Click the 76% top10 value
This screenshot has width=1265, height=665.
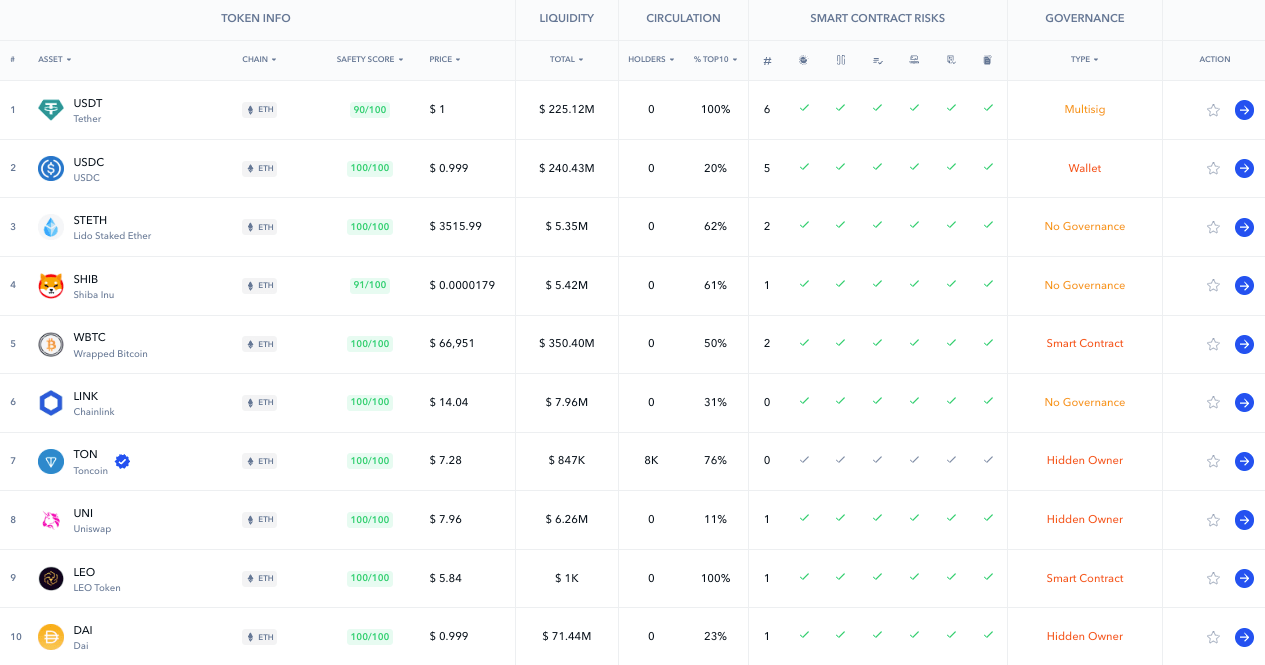(x=715, y=461)
